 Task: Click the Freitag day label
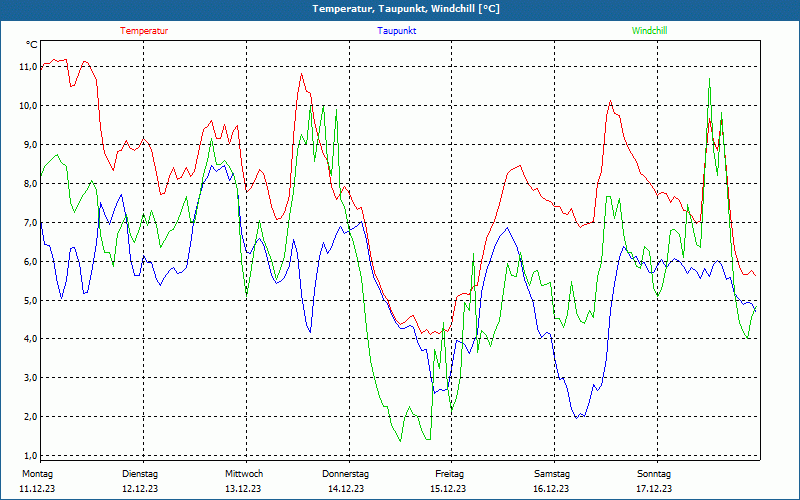click(x=449, y=474)
